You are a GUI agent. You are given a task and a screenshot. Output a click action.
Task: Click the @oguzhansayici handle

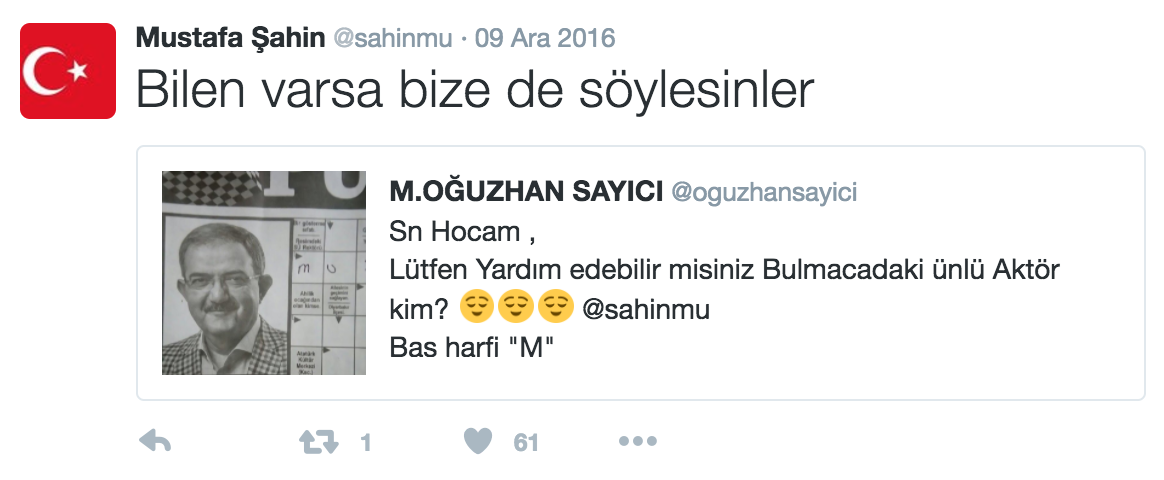click(x=764, y=192)
